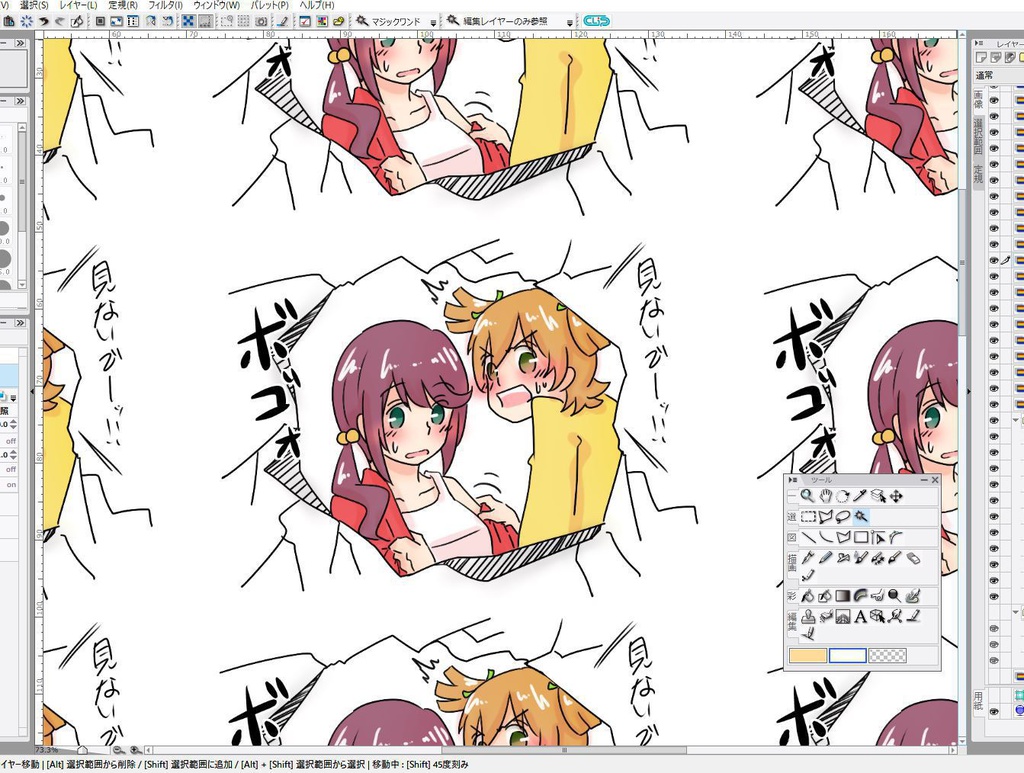This screenshot has height=773, width=1024.
Task: Pick the orange foreground color swatch
Action: coord(808,655)
